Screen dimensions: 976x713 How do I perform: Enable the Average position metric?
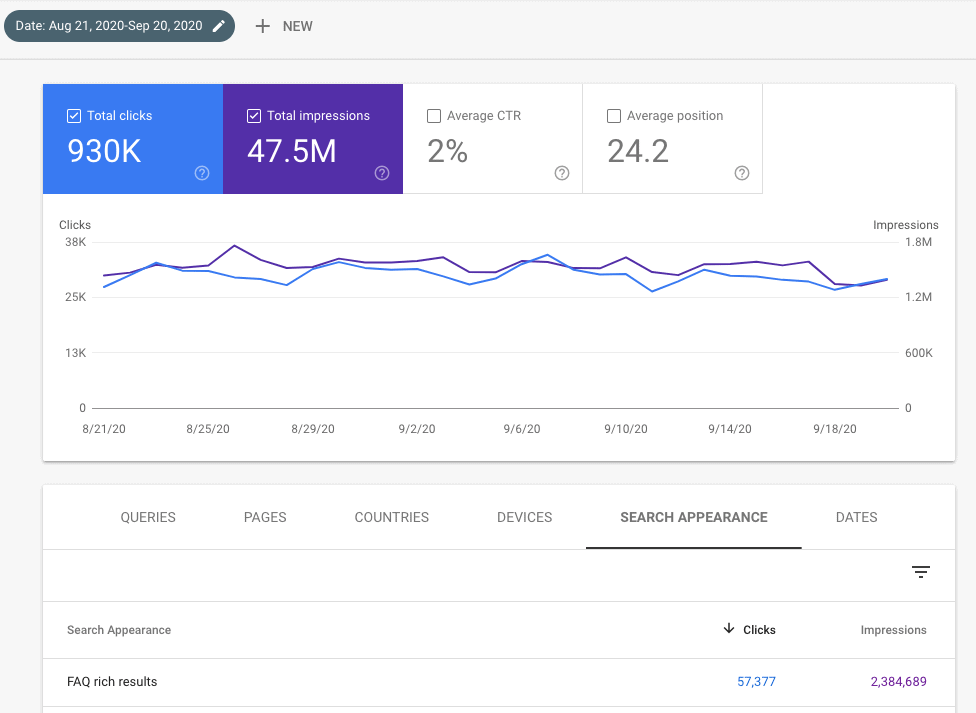tap(613, 115)
